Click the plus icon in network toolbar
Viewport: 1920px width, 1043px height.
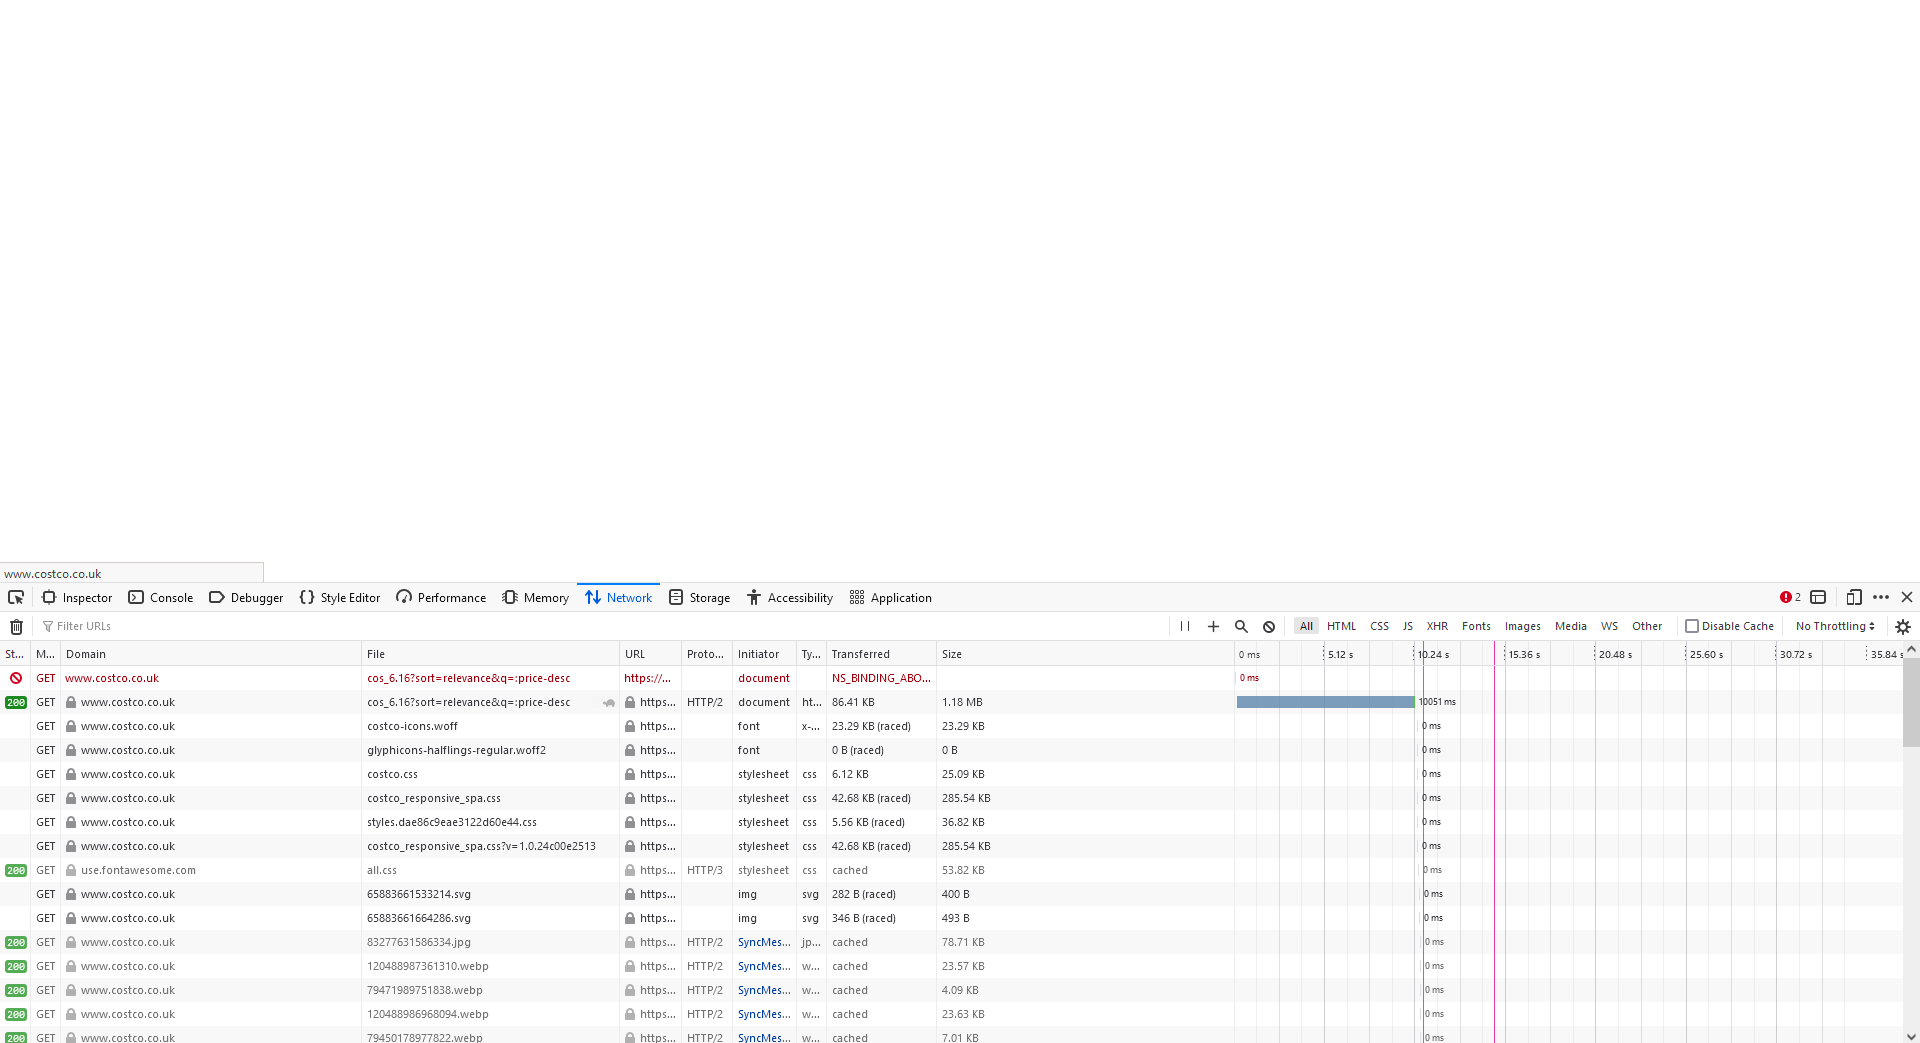tap(1213, 626)
